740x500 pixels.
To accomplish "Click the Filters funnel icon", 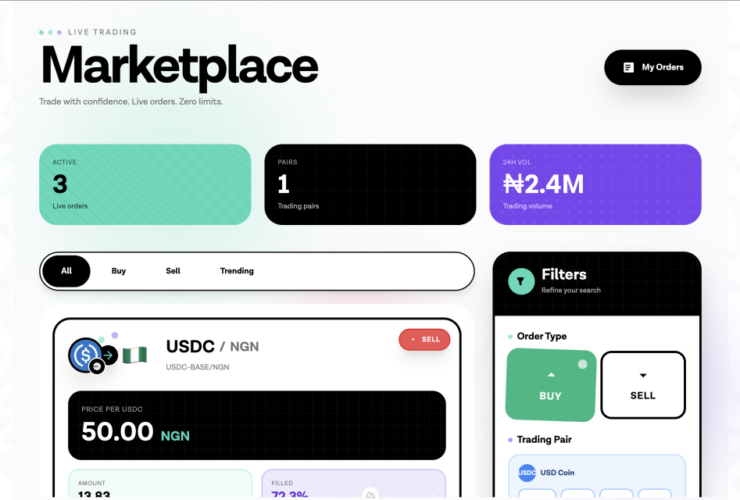I will tap(521, 281).
